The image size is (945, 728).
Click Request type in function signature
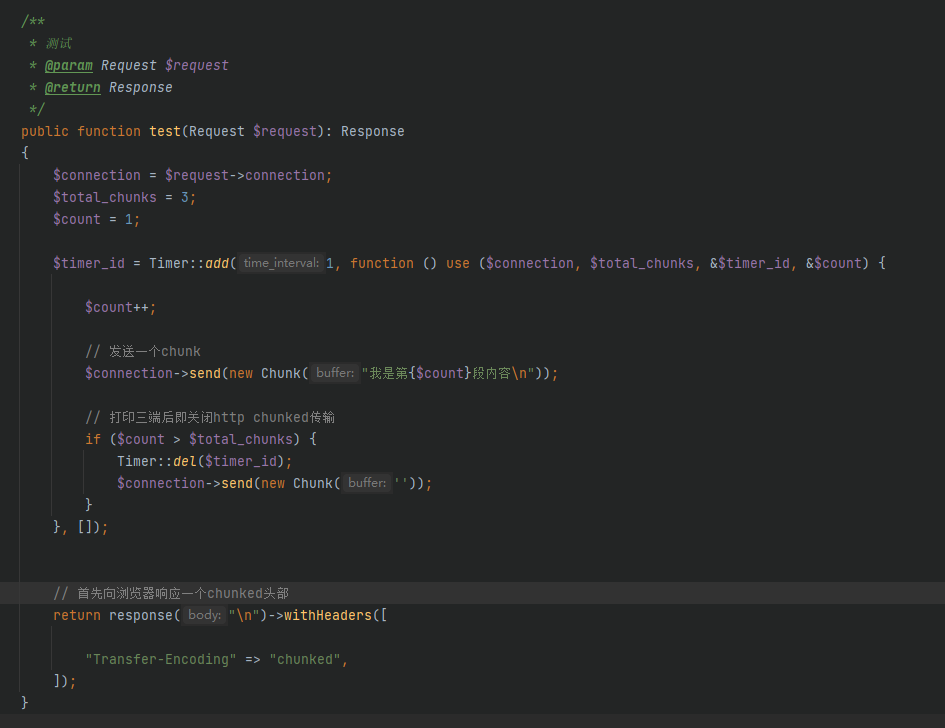pyautogui.click(x=217, y=131)
